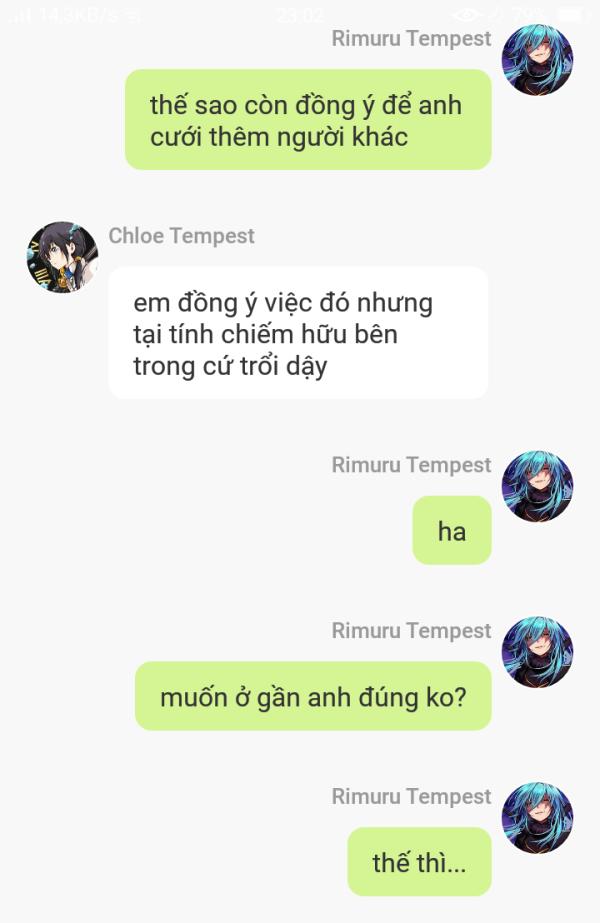Click Rimuru Tempest name above 'thế thì...' bubble
Viewport: 600px width, 923px height.
tap(411, 796)
